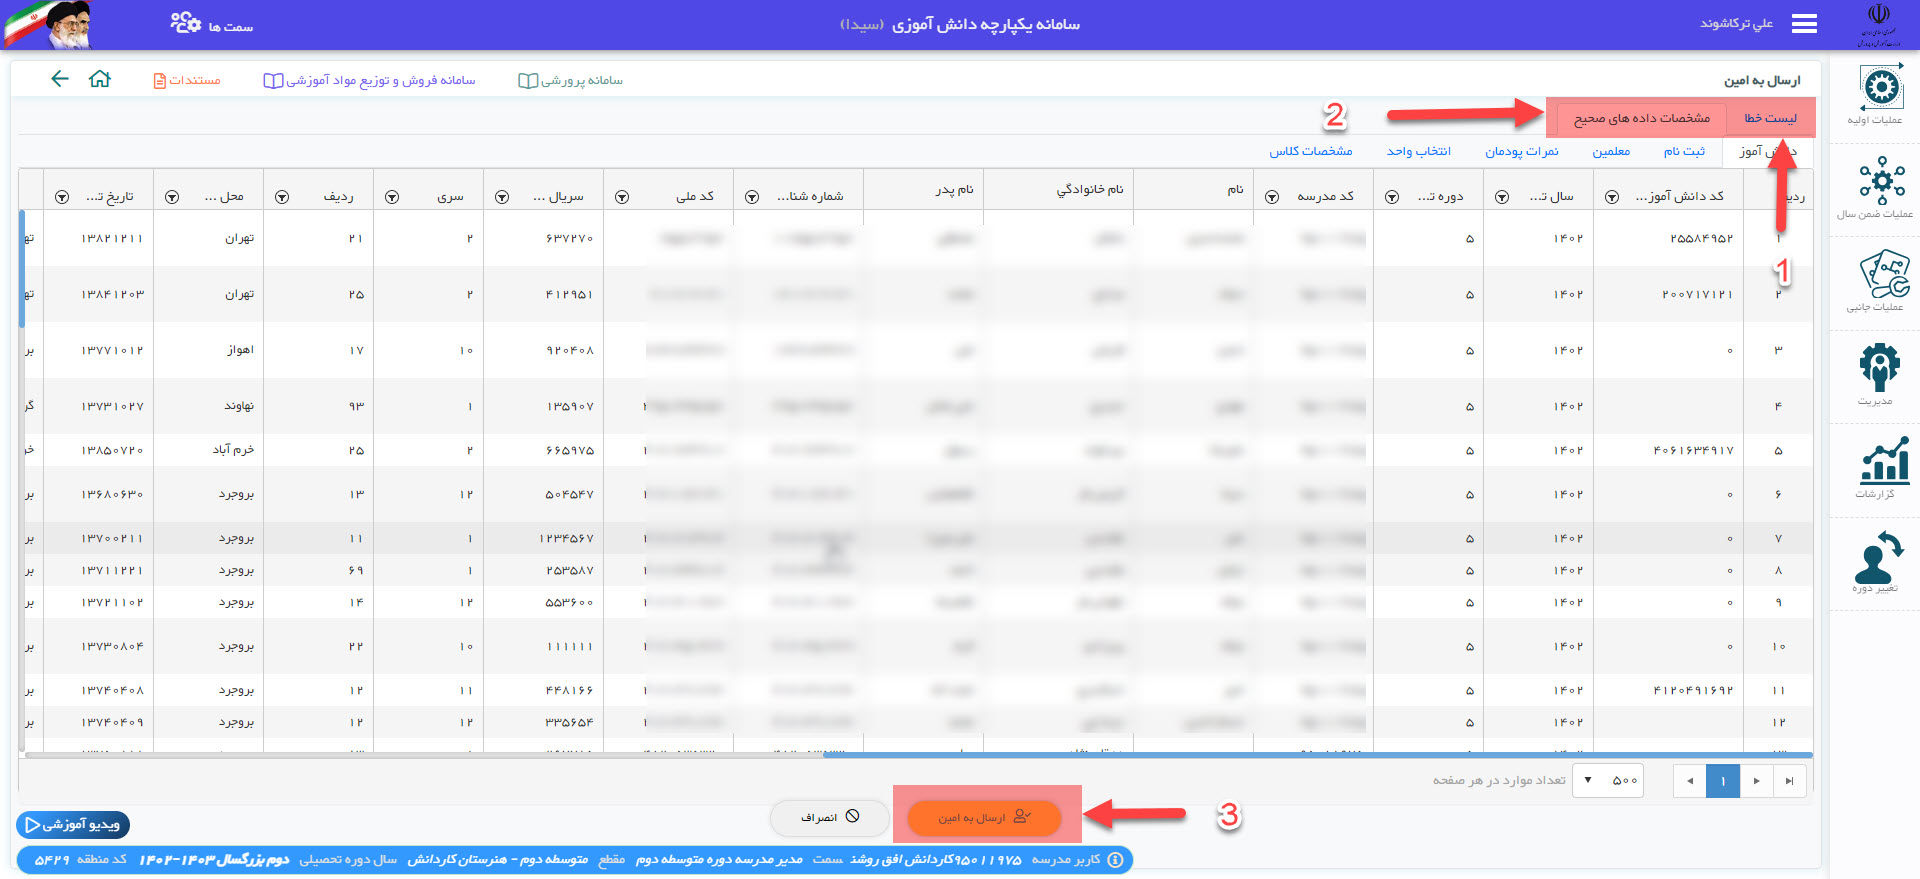Click the back arrow icon
Screen dimensions: 1920x879
click(x=60, y=79)
